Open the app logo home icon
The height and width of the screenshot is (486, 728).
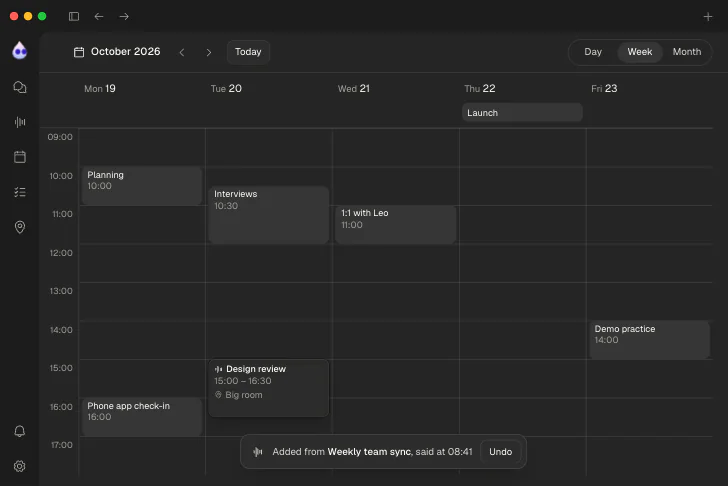(20, 51)
